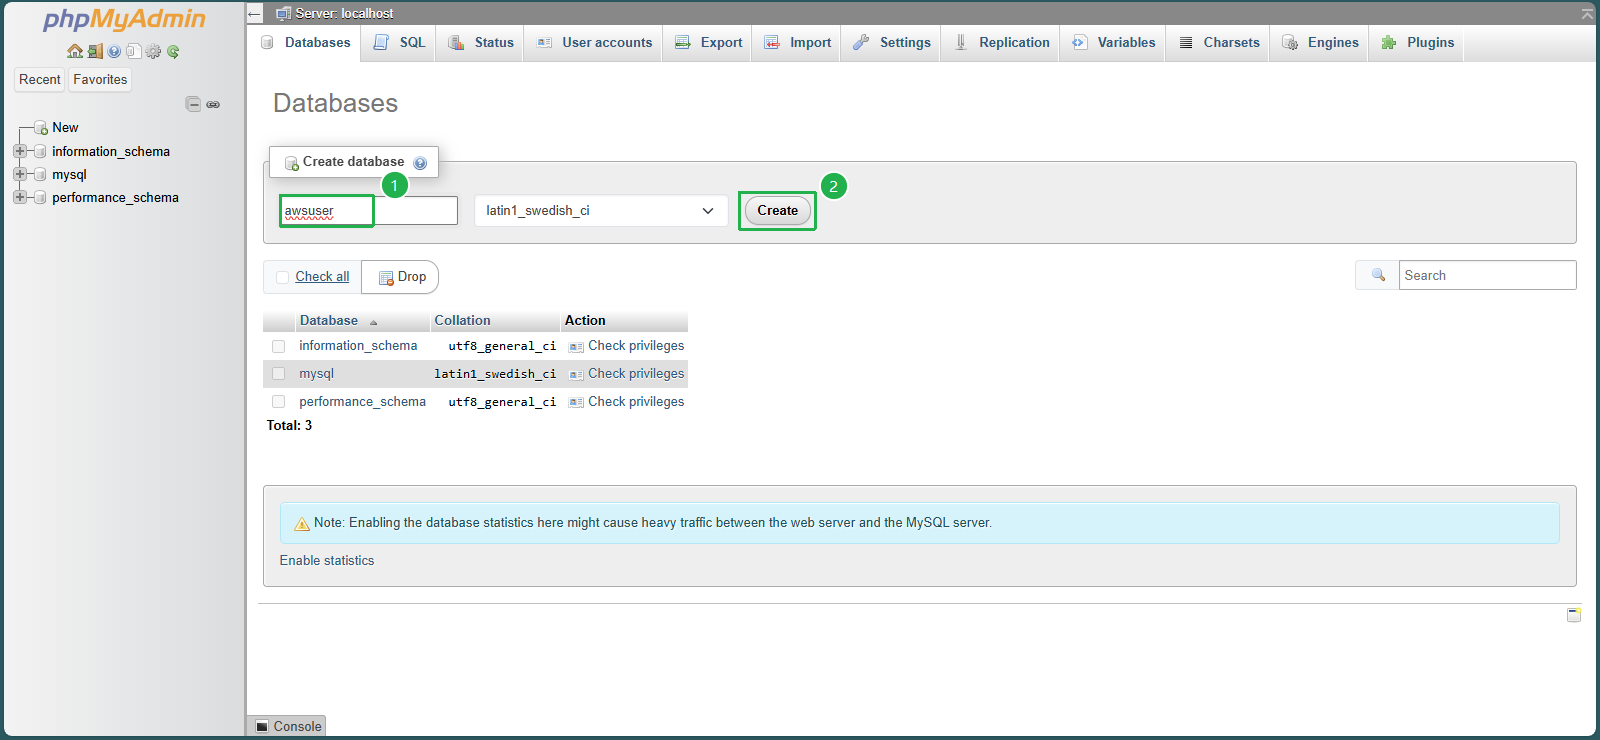The image size is (1600, 740).
Task: Click the Create button
Action: [777, 211]
